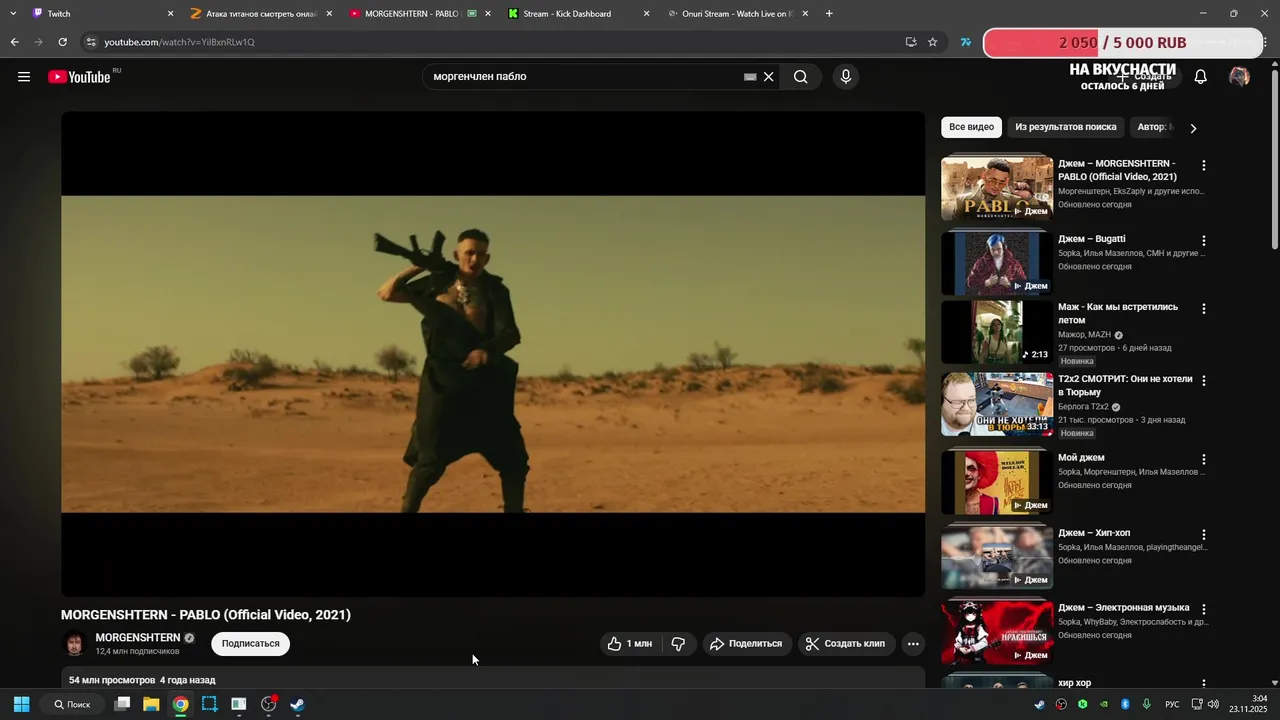This screenshot has height=720, width=1280.
Task: Open Т2х2 СМОТРИТ: Они не хотели title
Action: pyautogui.click(x=1125, y=386)
